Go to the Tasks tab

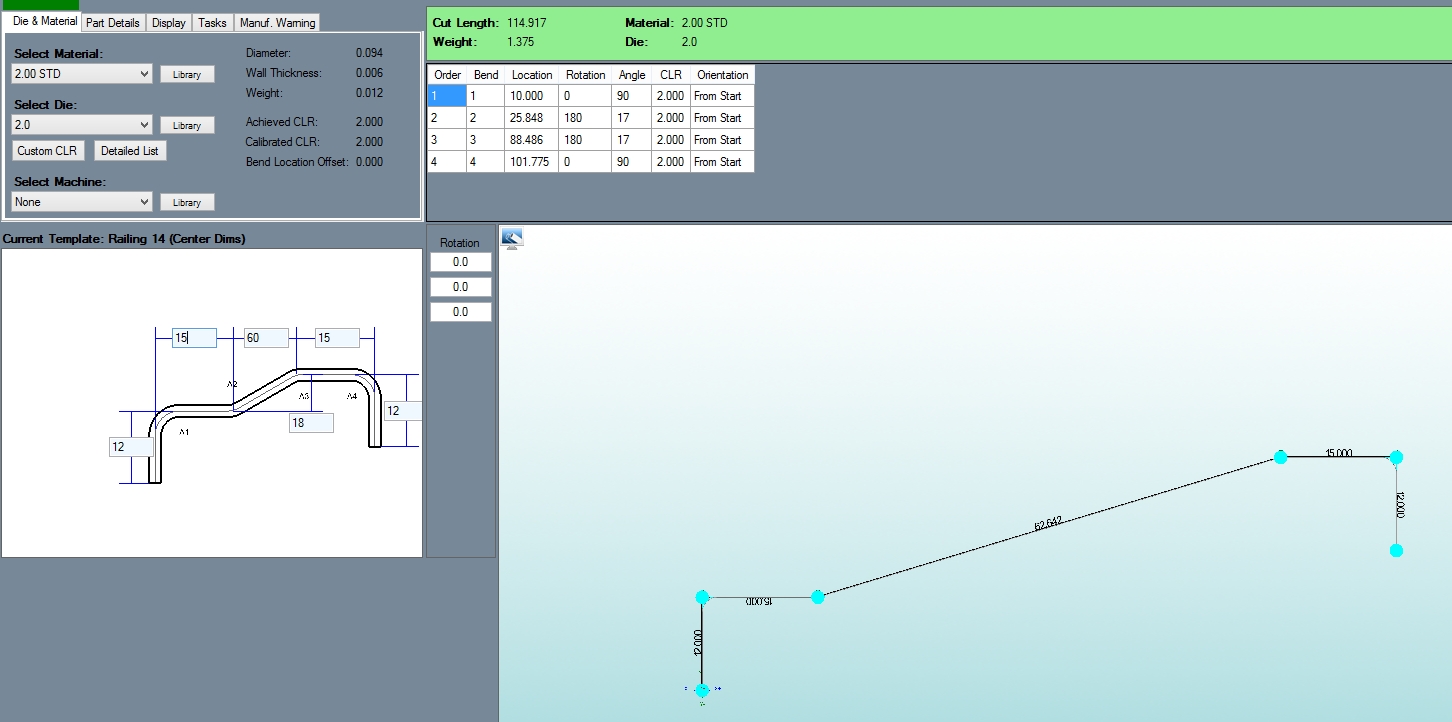click(212, 22)
